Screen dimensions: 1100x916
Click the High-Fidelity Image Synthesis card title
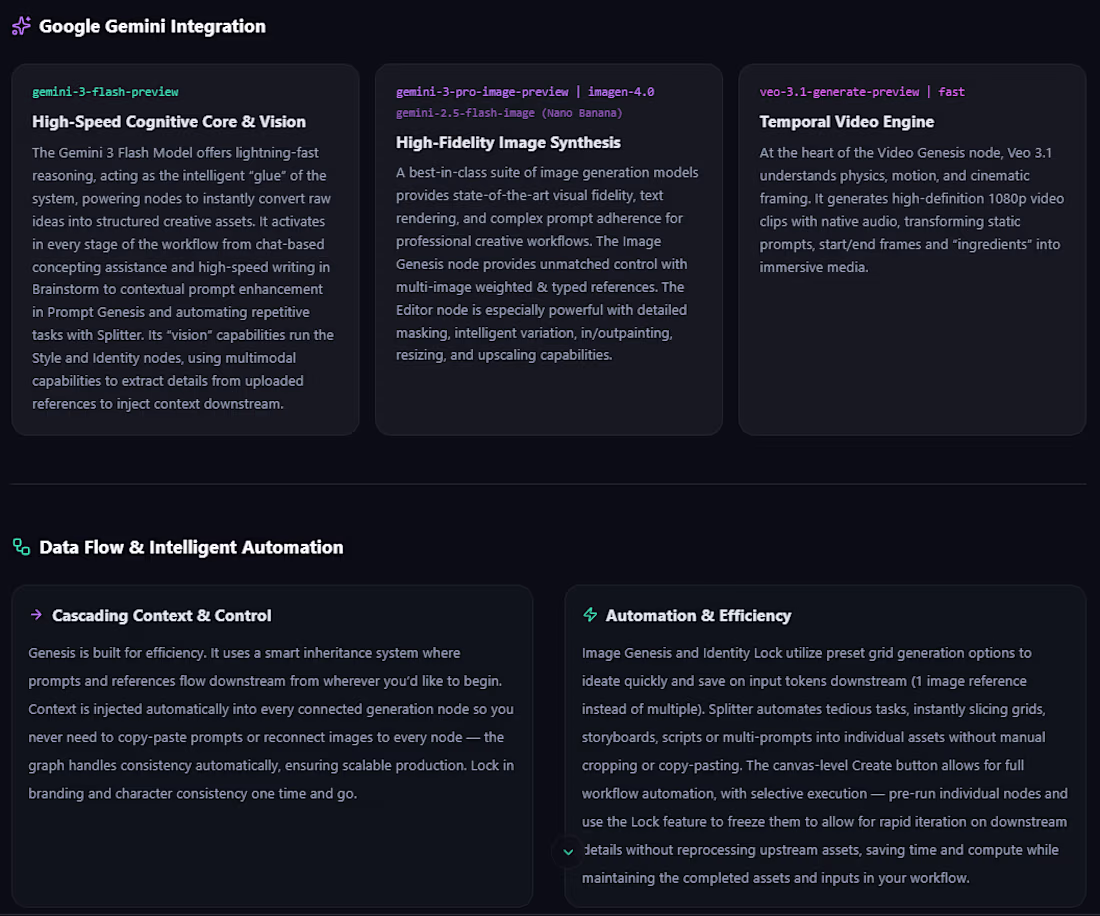(508, 143)
